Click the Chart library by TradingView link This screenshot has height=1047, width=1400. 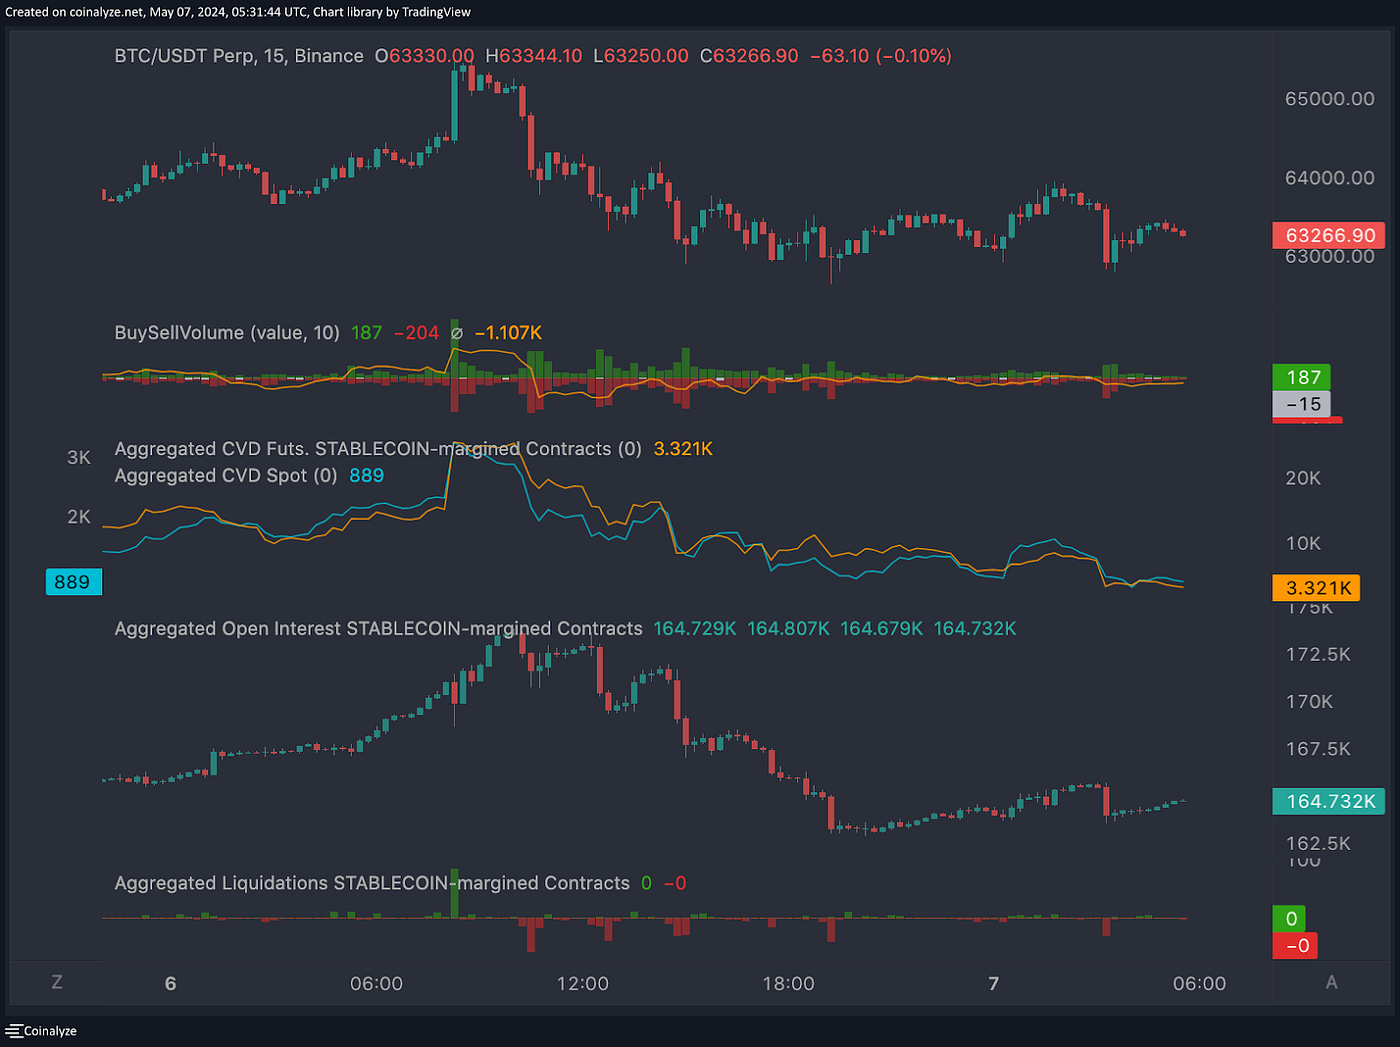pyautogui.click(x=390, y=12)
